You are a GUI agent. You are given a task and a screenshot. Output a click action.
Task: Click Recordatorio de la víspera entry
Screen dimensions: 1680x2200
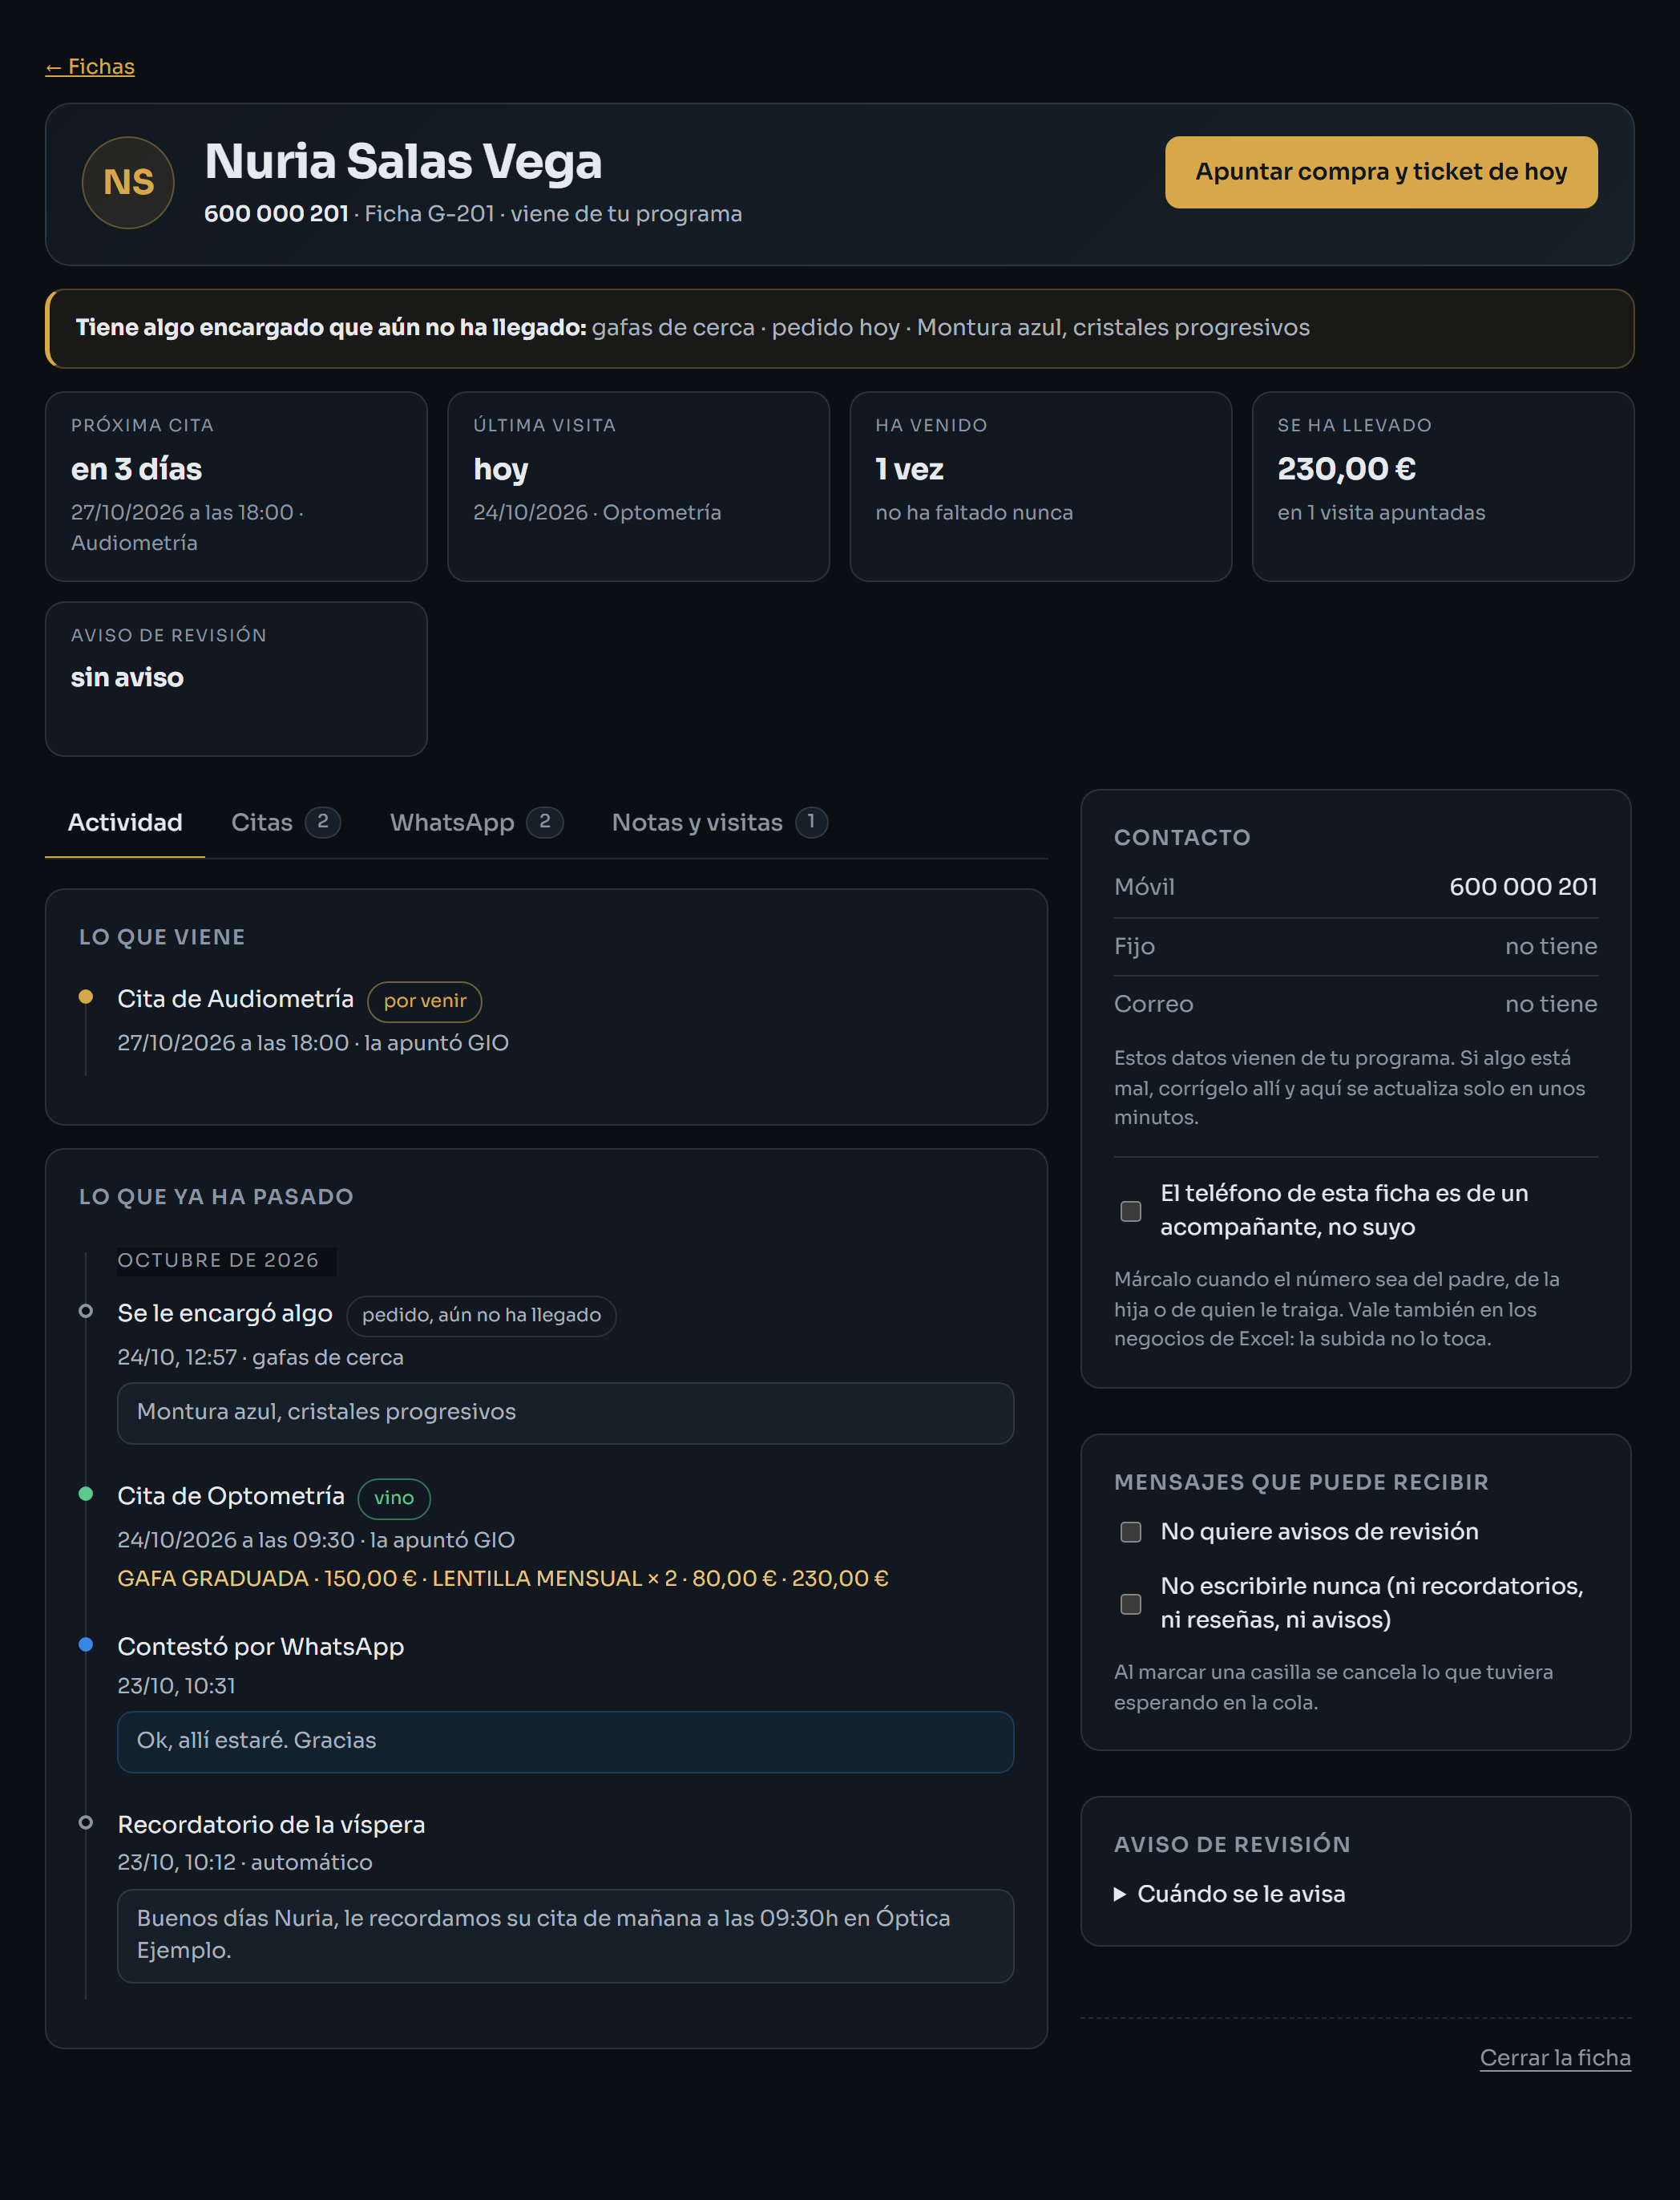271,1825
